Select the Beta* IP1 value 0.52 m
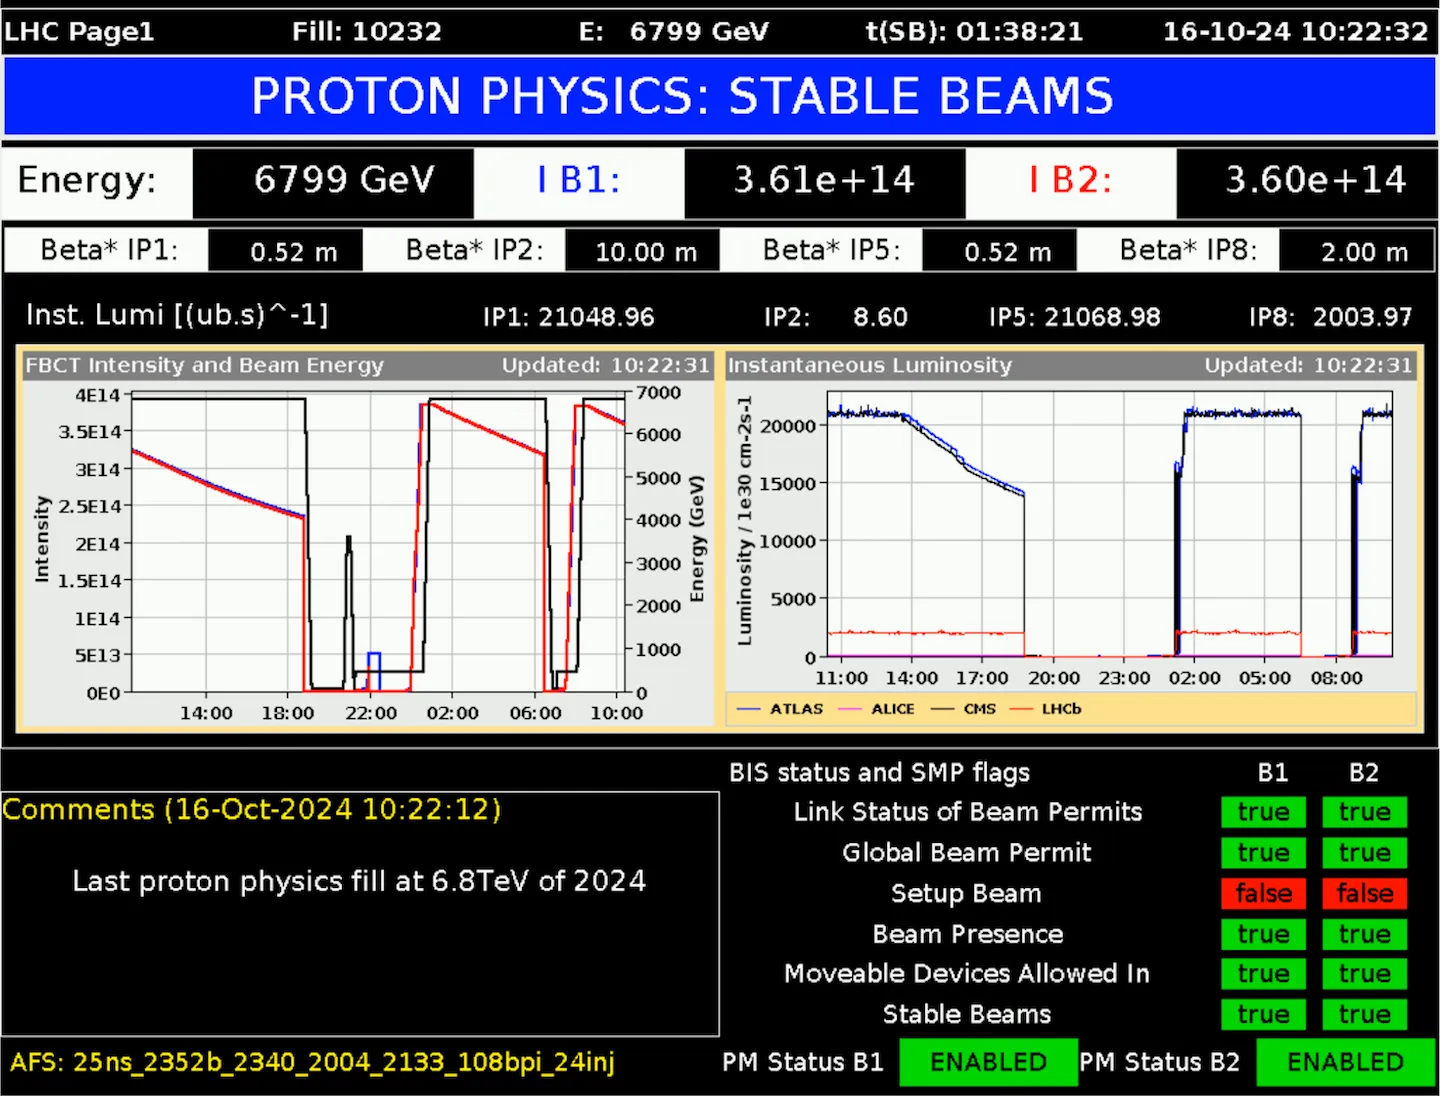The width and height of the screenshot is (1440, 1096). pyautogui.click(x=285, y=251)
